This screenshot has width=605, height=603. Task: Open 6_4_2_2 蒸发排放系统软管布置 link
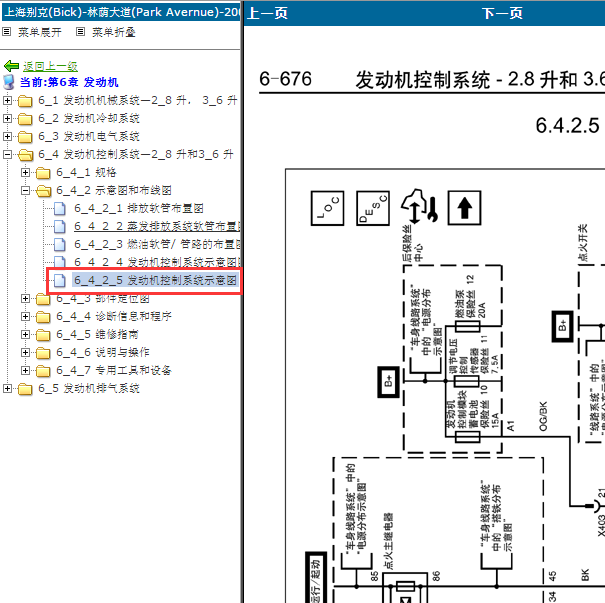coord(157,226)
